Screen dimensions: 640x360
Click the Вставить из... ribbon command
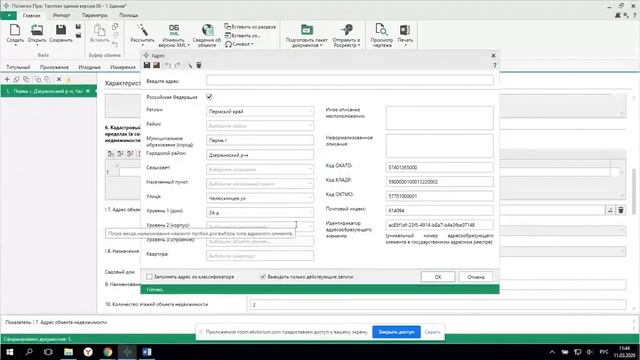tap(243, 36)
